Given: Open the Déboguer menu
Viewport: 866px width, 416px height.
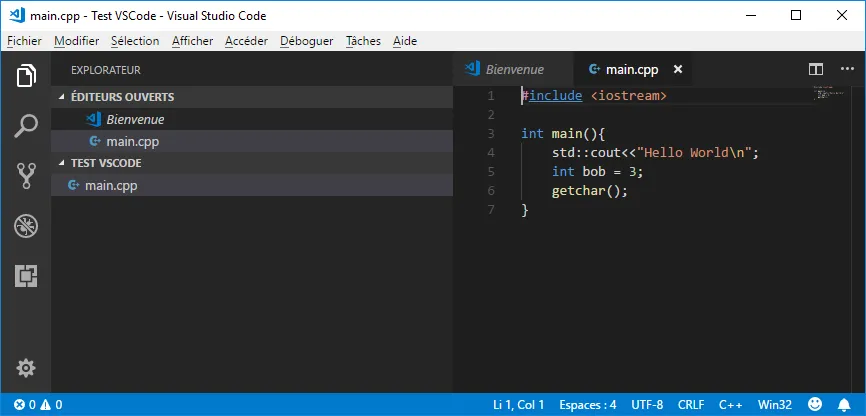Looking at the screenshot, I should (x=307, y=41).
